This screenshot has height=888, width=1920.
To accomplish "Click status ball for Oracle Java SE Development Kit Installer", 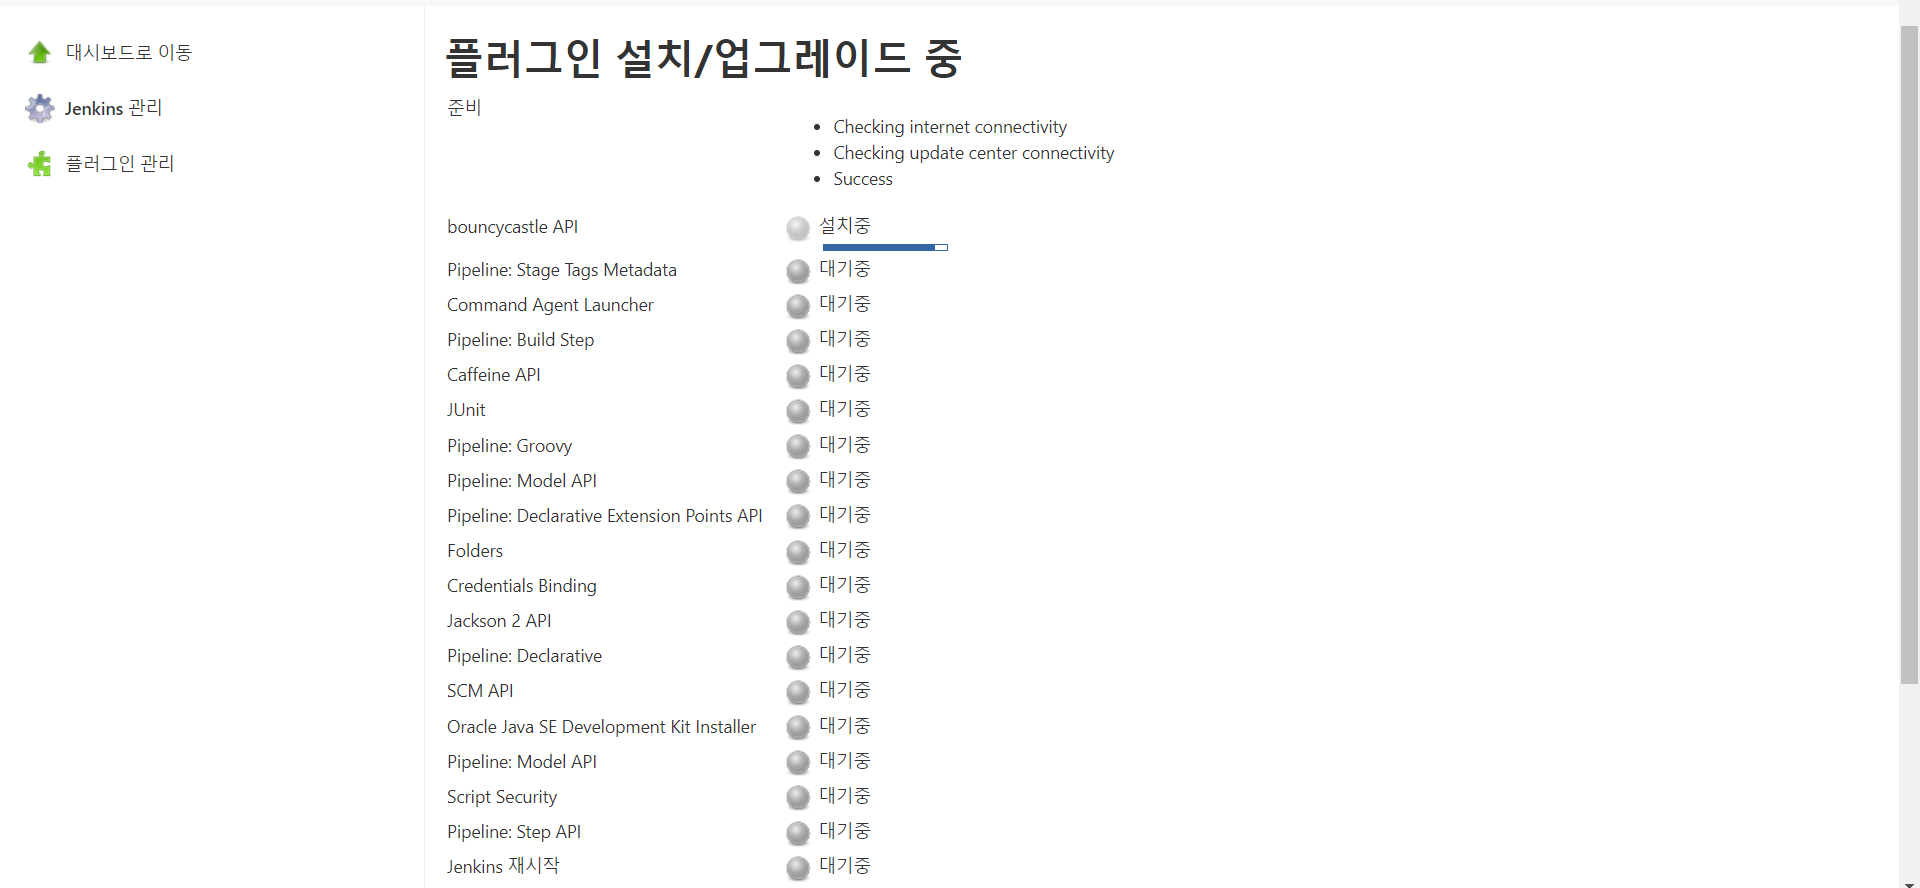I will point(798,727).
